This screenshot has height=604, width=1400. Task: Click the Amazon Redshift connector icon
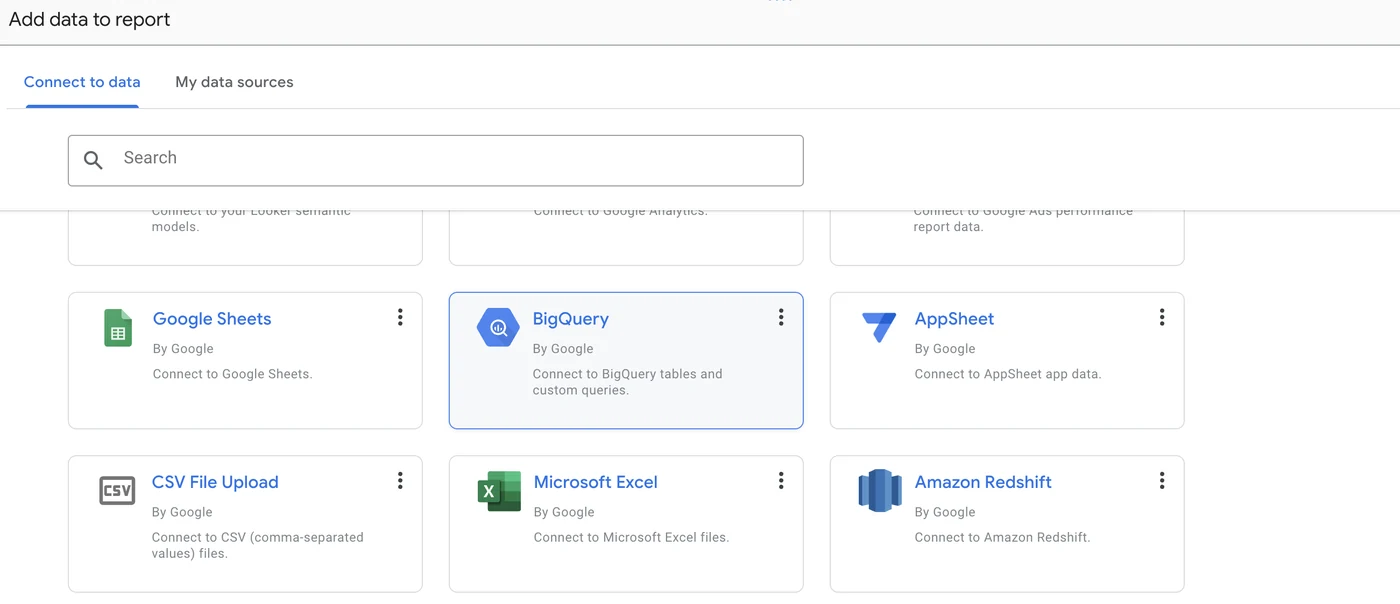879,490
